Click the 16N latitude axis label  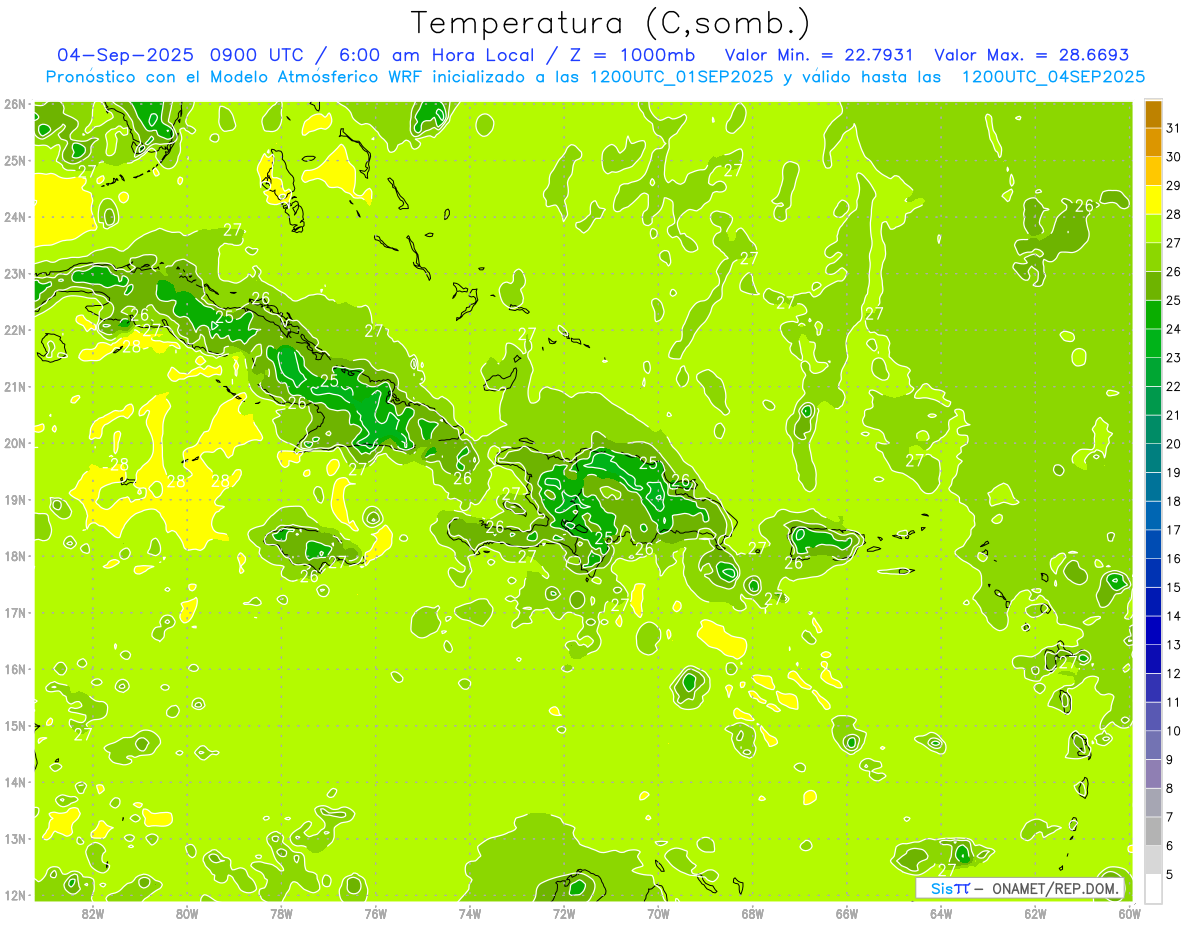pyautogui.click(x=15, y=669)
